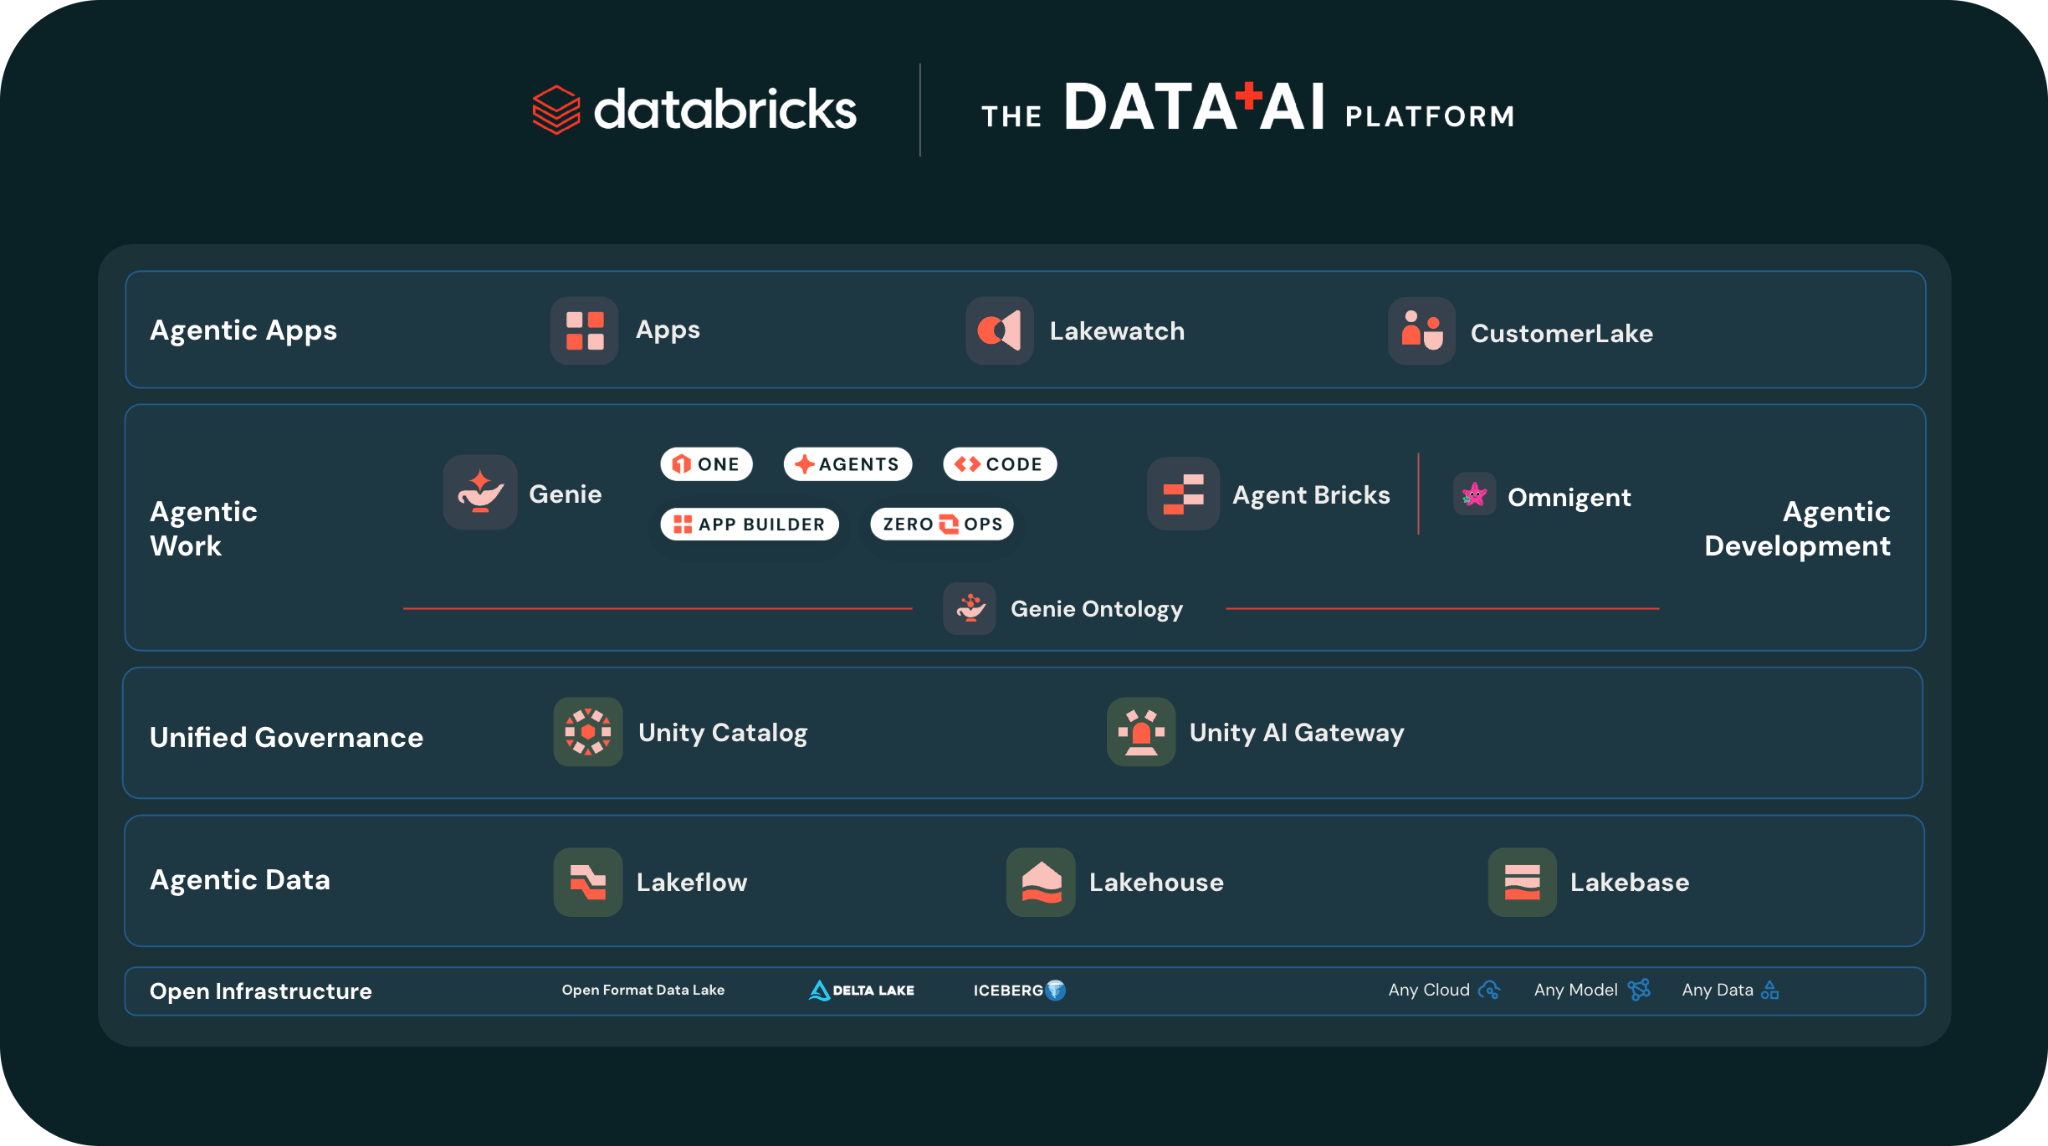Screen dimensions: 2048x1146
Task: Select the Open Infrastructure heading
Action: [260, 991]
